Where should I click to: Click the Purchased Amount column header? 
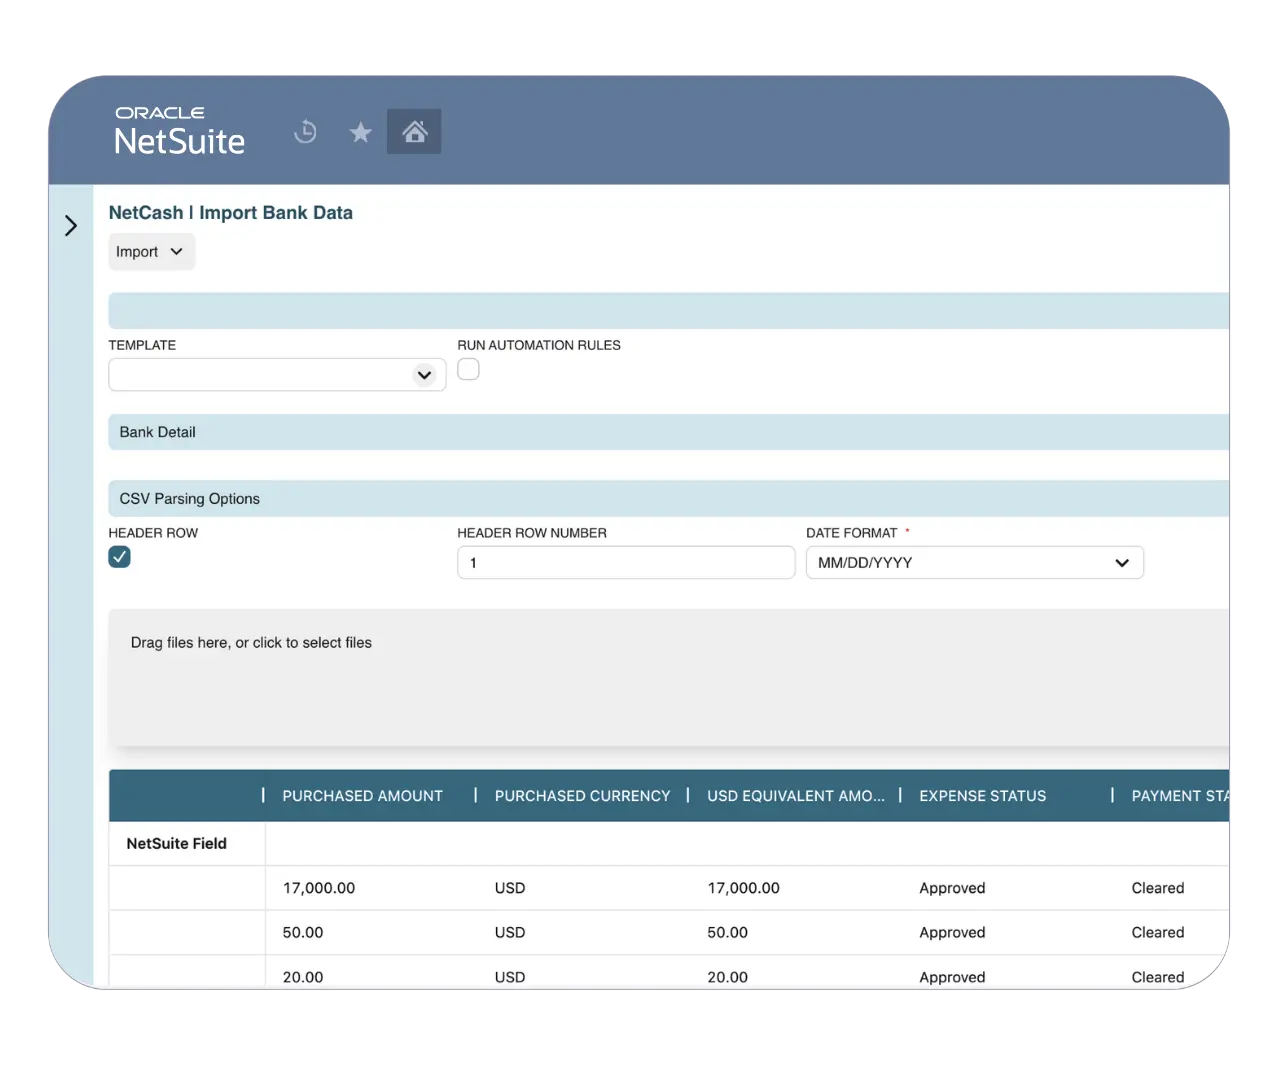362,796
